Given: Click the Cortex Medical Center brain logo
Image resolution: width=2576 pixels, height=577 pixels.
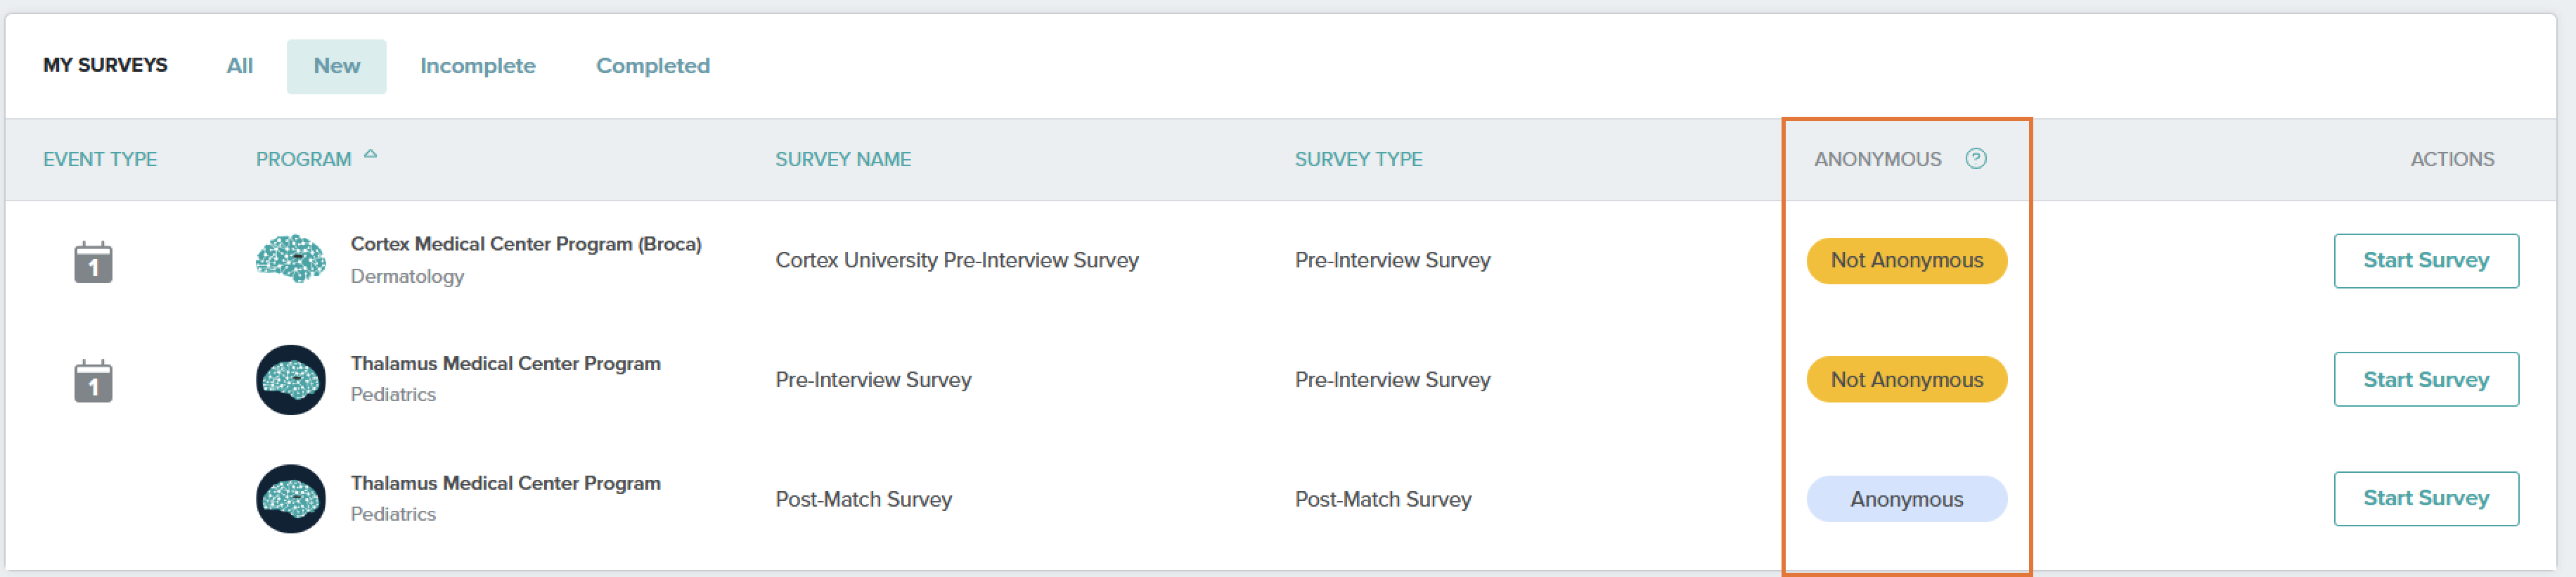Looking at the screenshot, I should pyautogui.click(x=290, y=260).
